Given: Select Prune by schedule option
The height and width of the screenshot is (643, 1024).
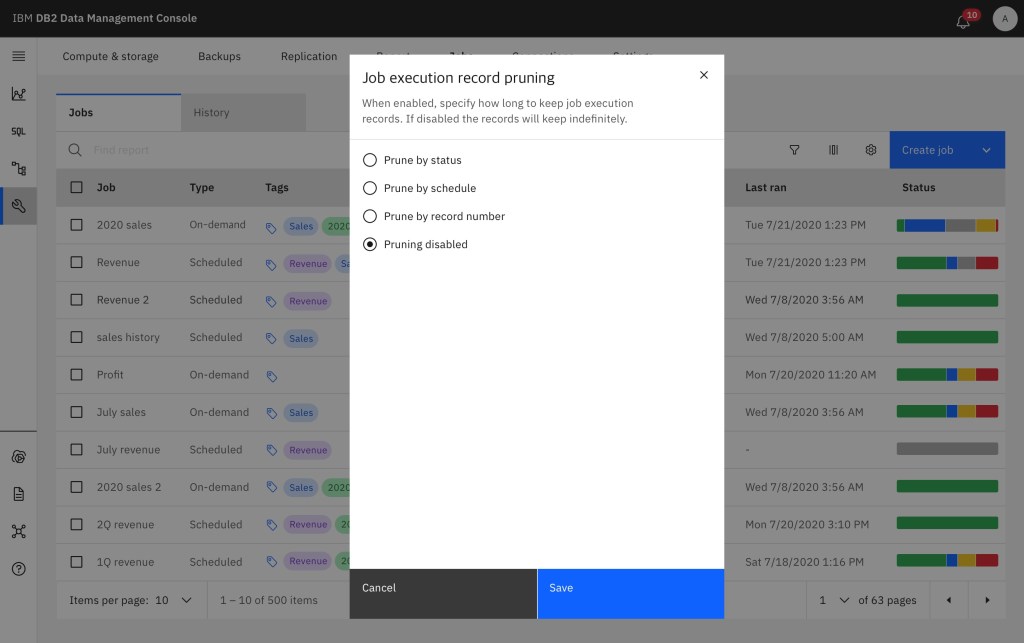Looking at the screenshot, I should pos(370,188).
